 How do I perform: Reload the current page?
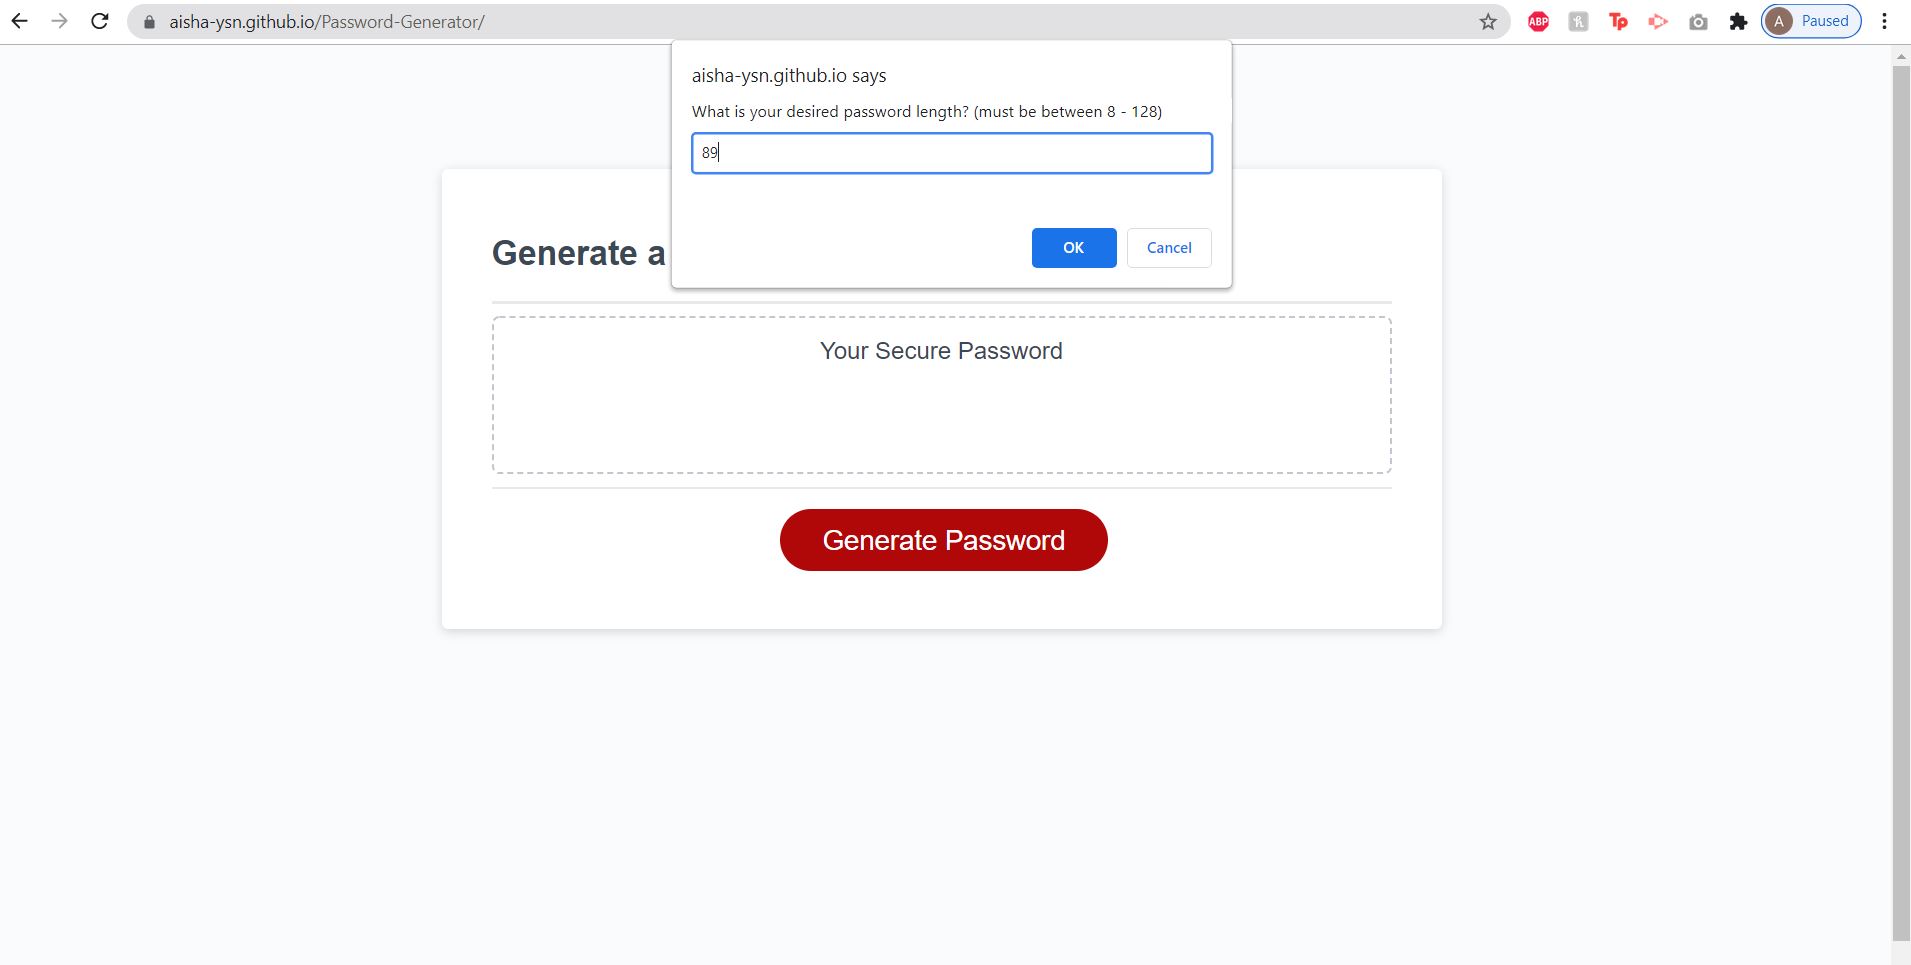point(100,20)
